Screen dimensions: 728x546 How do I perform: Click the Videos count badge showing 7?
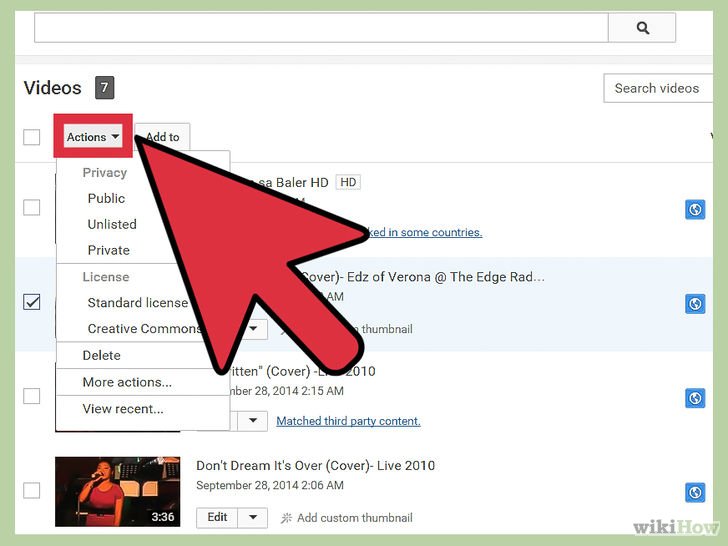point(104,87)
